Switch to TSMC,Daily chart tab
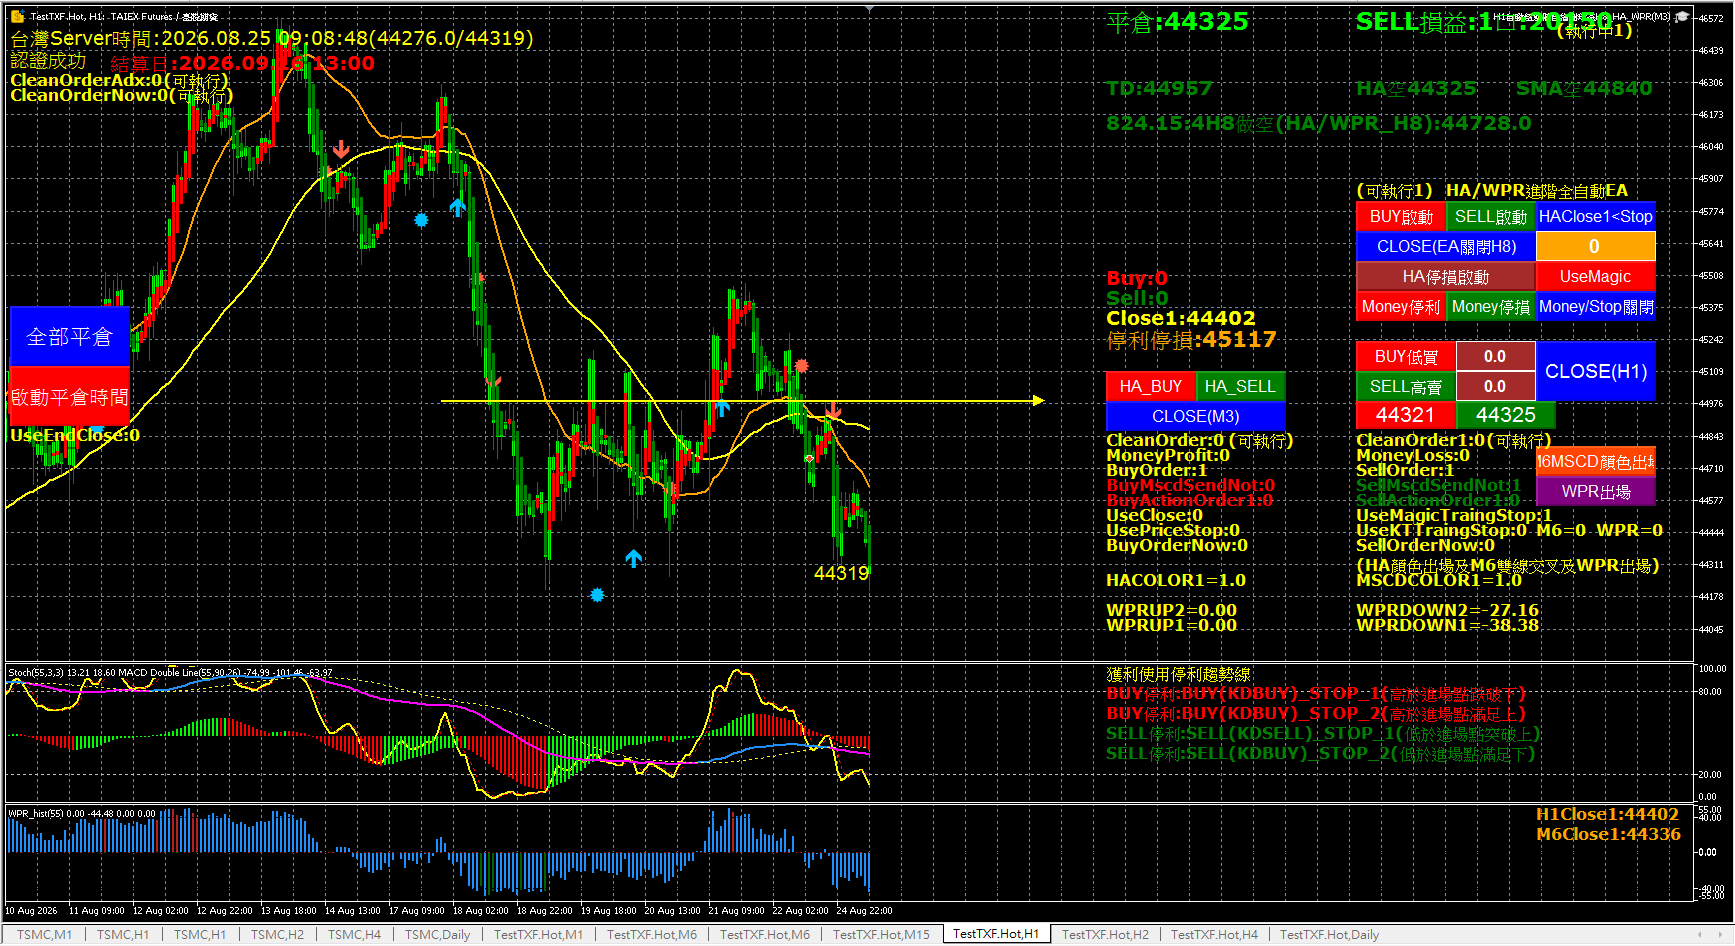This screenshot has width=1735, height=946. click(437, 935)
